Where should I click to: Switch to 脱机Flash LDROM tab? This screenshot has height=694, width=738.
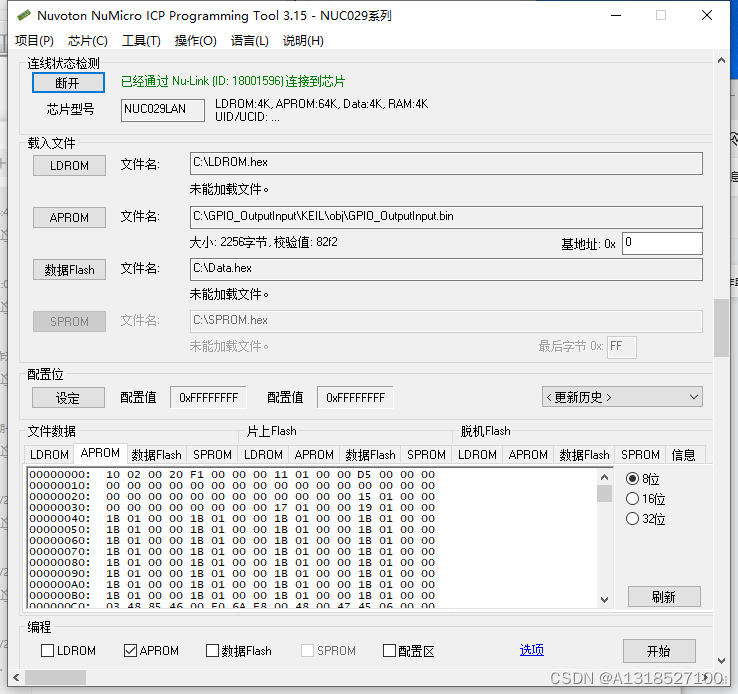coord(477,455)
